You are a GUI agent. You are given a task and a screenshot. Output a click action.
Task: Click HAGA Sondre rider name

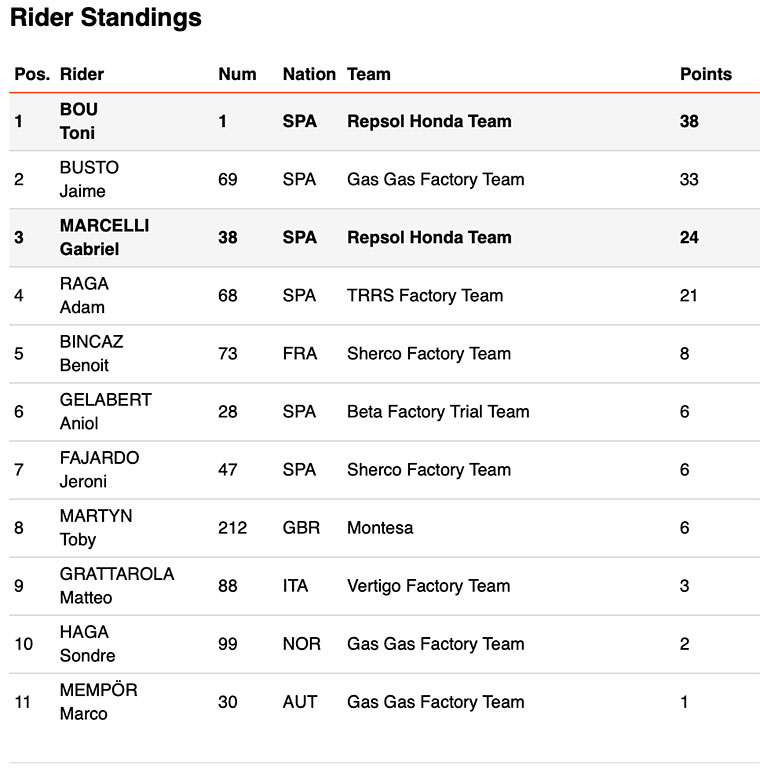[x=87, y=643]
